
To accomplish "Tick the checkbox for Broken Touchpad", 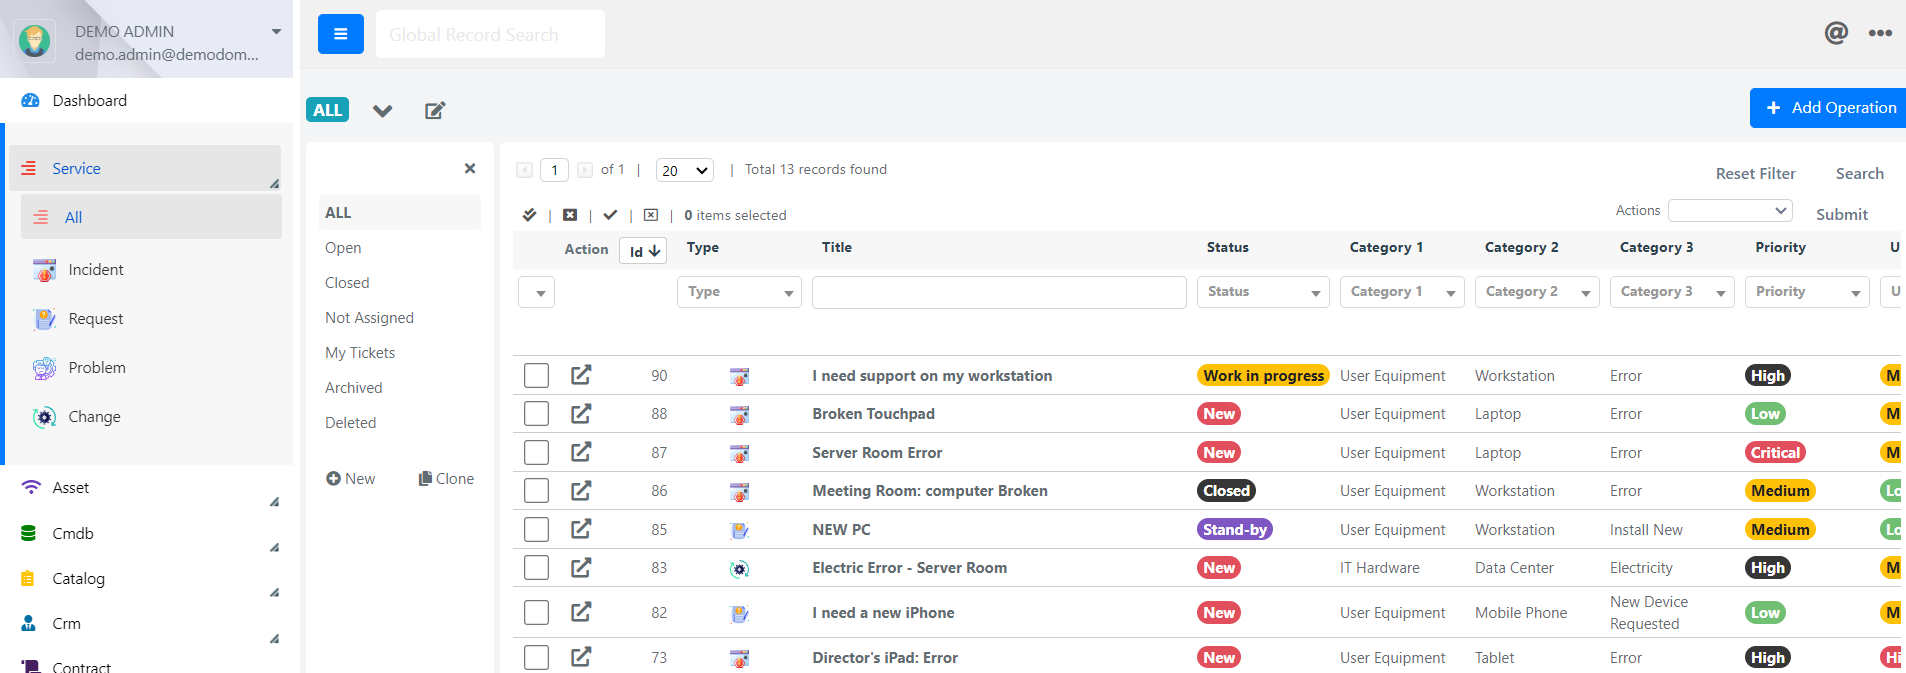I will (537, 413).
